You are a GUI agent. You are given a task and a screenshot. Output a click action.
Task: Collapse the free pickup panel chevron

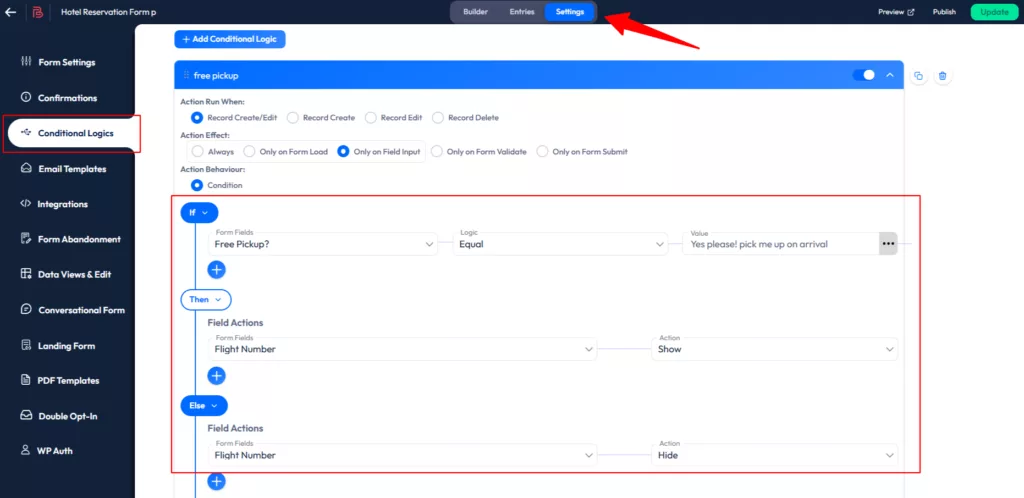click(890, 75)
